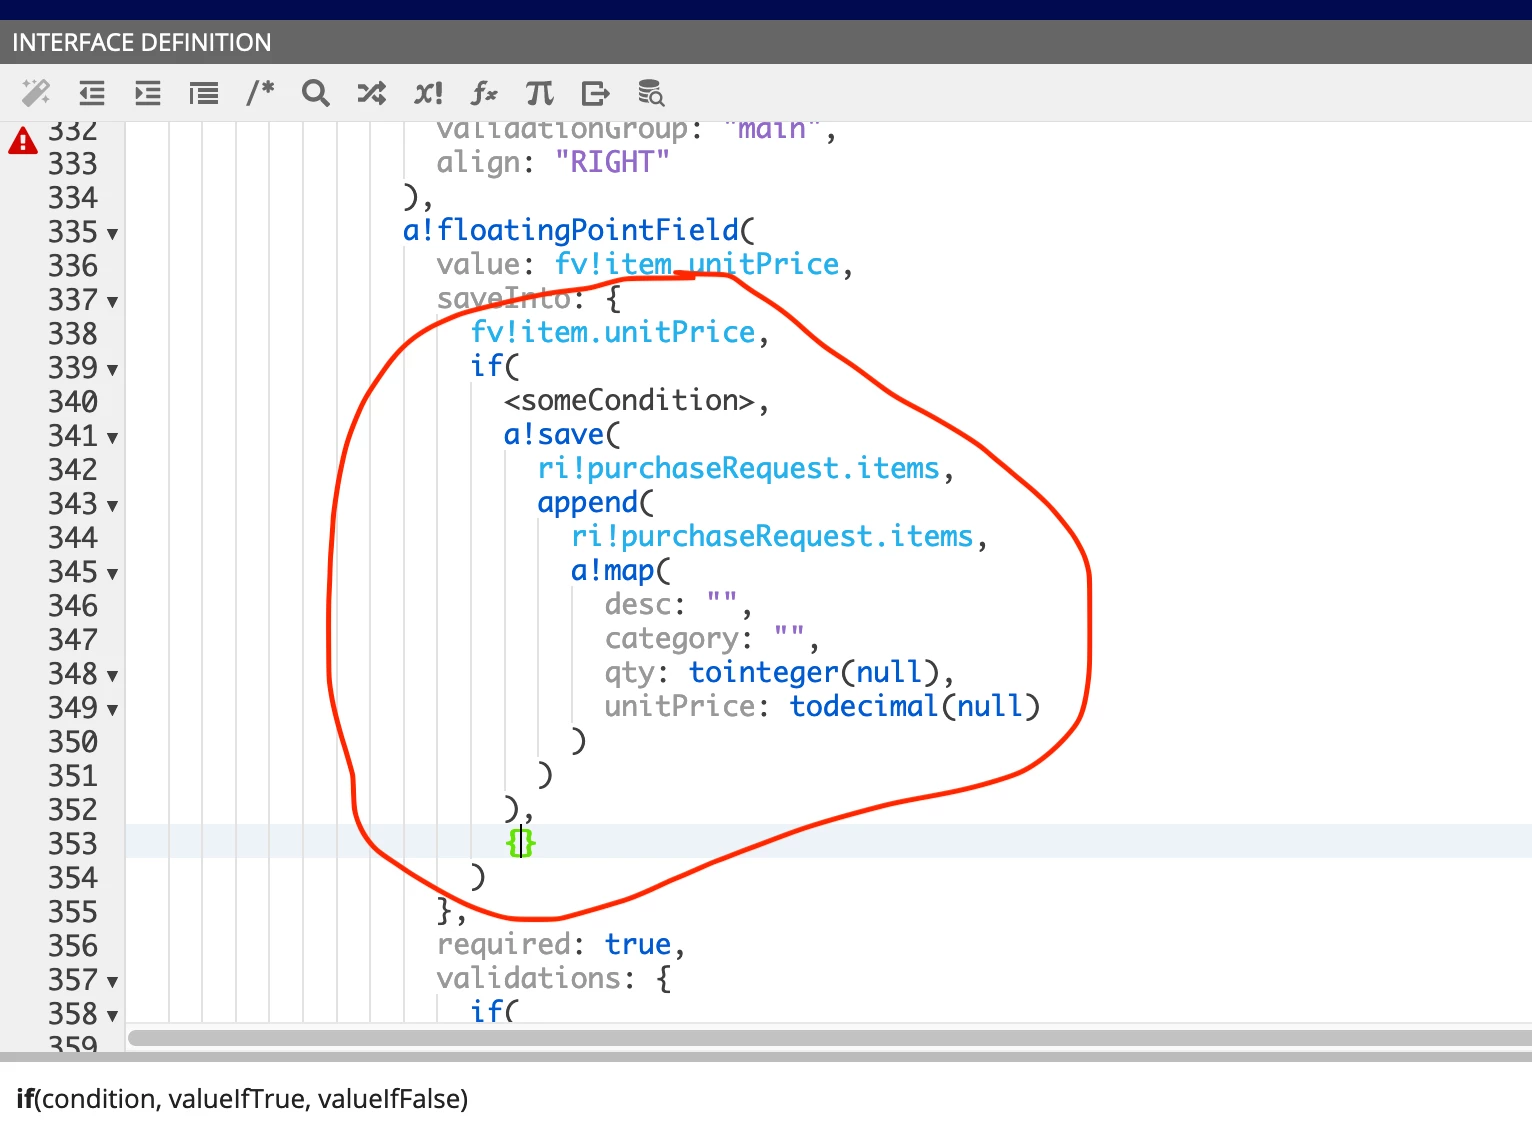This screenshot has height=1146, width=1532.
Task: Collapse the fold arrow at line 358
Action: tap(112, 1016)
